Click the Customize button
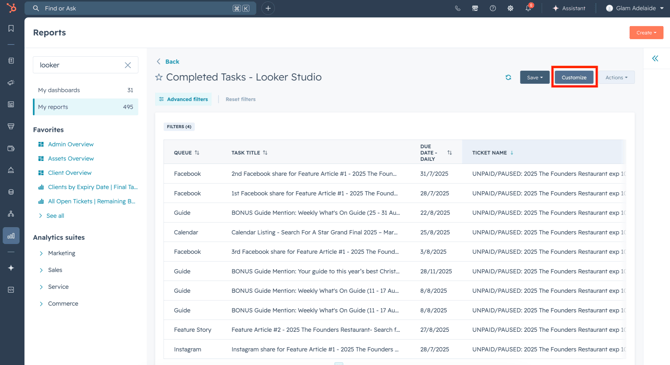This screenshot has height=365, width=670. pyautogui.click(x=574, y=77)
